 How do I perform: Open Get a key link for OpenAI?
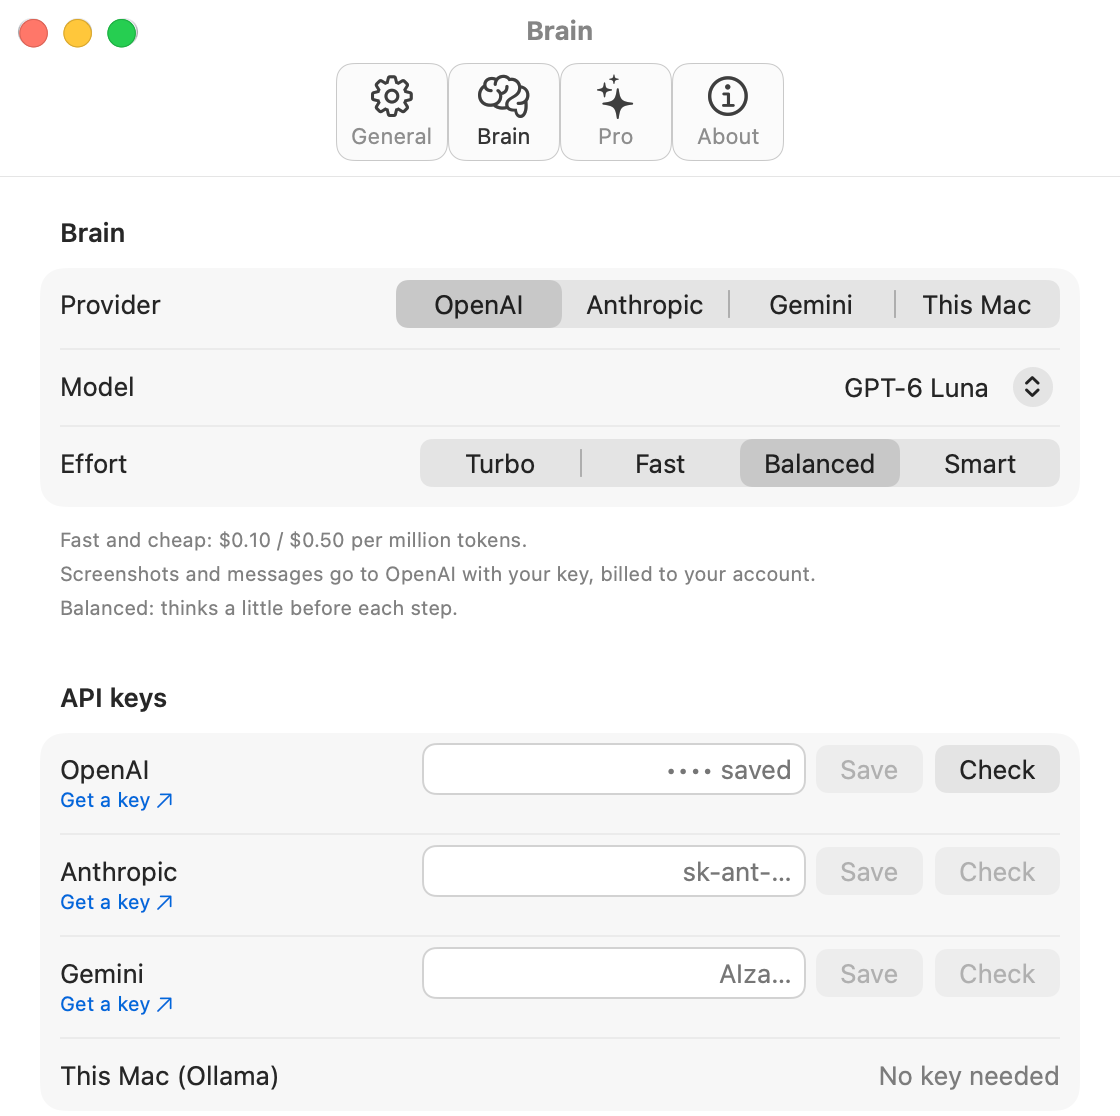point(116,800)
